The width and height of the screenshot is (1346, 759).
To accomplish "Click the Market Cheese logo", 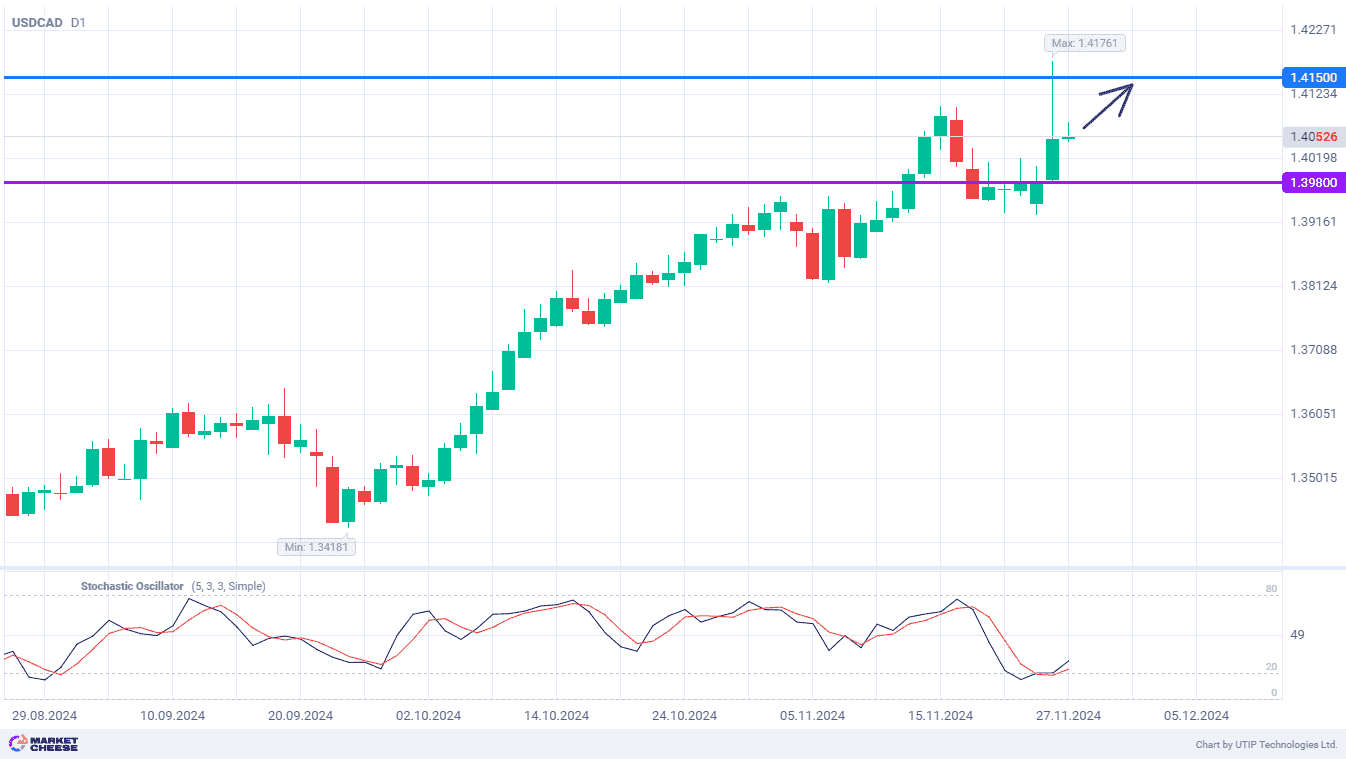I will click(x=43, y=744).
